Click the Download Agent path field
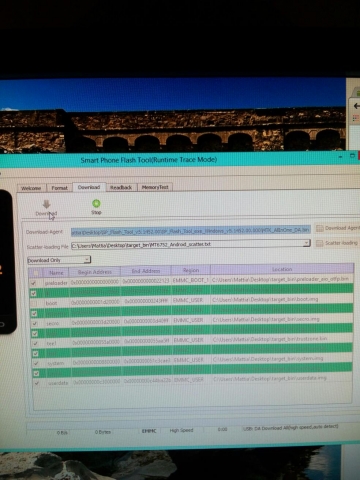360x480 pixels. (x=191, y=230)
